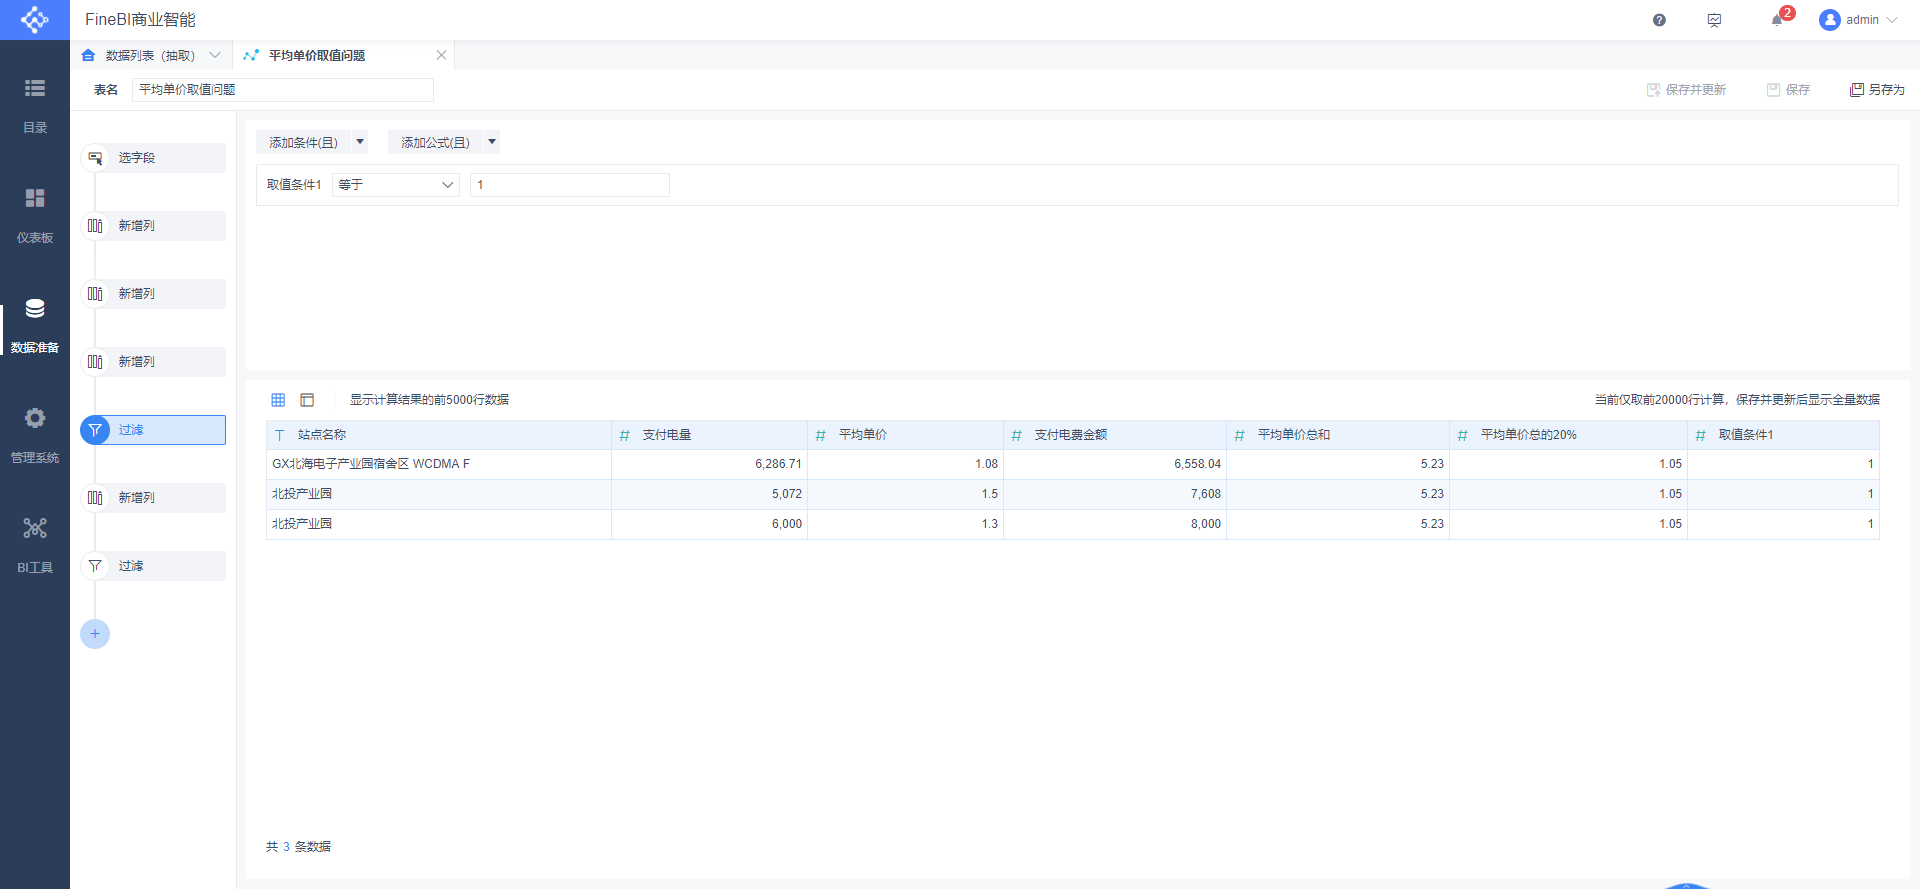Close the 平均单价取值问题 tab
The height and width of the screenshot is (889, 1920).
[441, 55]
